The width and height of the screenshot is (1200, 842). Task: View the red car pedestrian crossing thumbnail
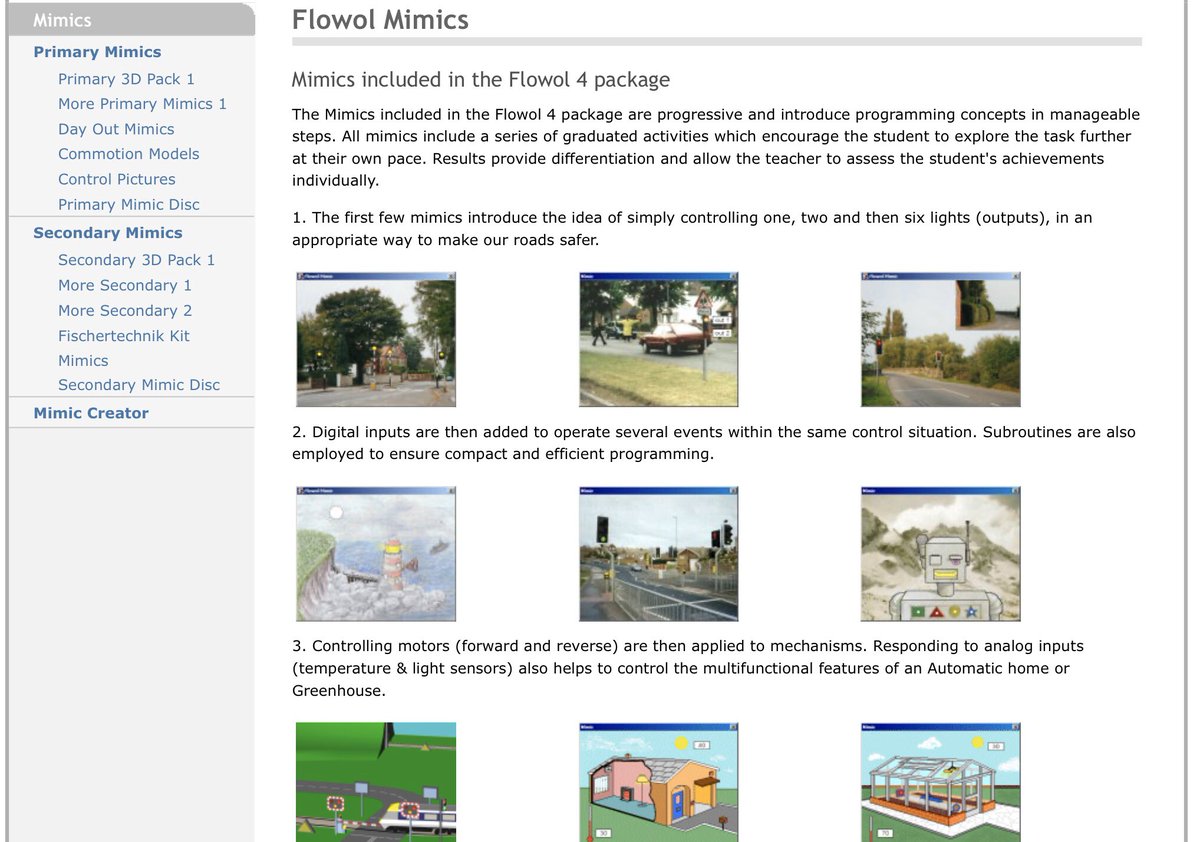(658, 339)
